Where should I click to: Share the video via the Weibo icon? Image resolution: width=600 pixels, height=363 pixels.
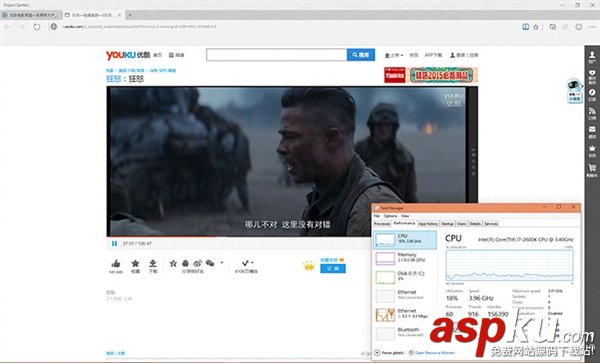pos(197,263)
